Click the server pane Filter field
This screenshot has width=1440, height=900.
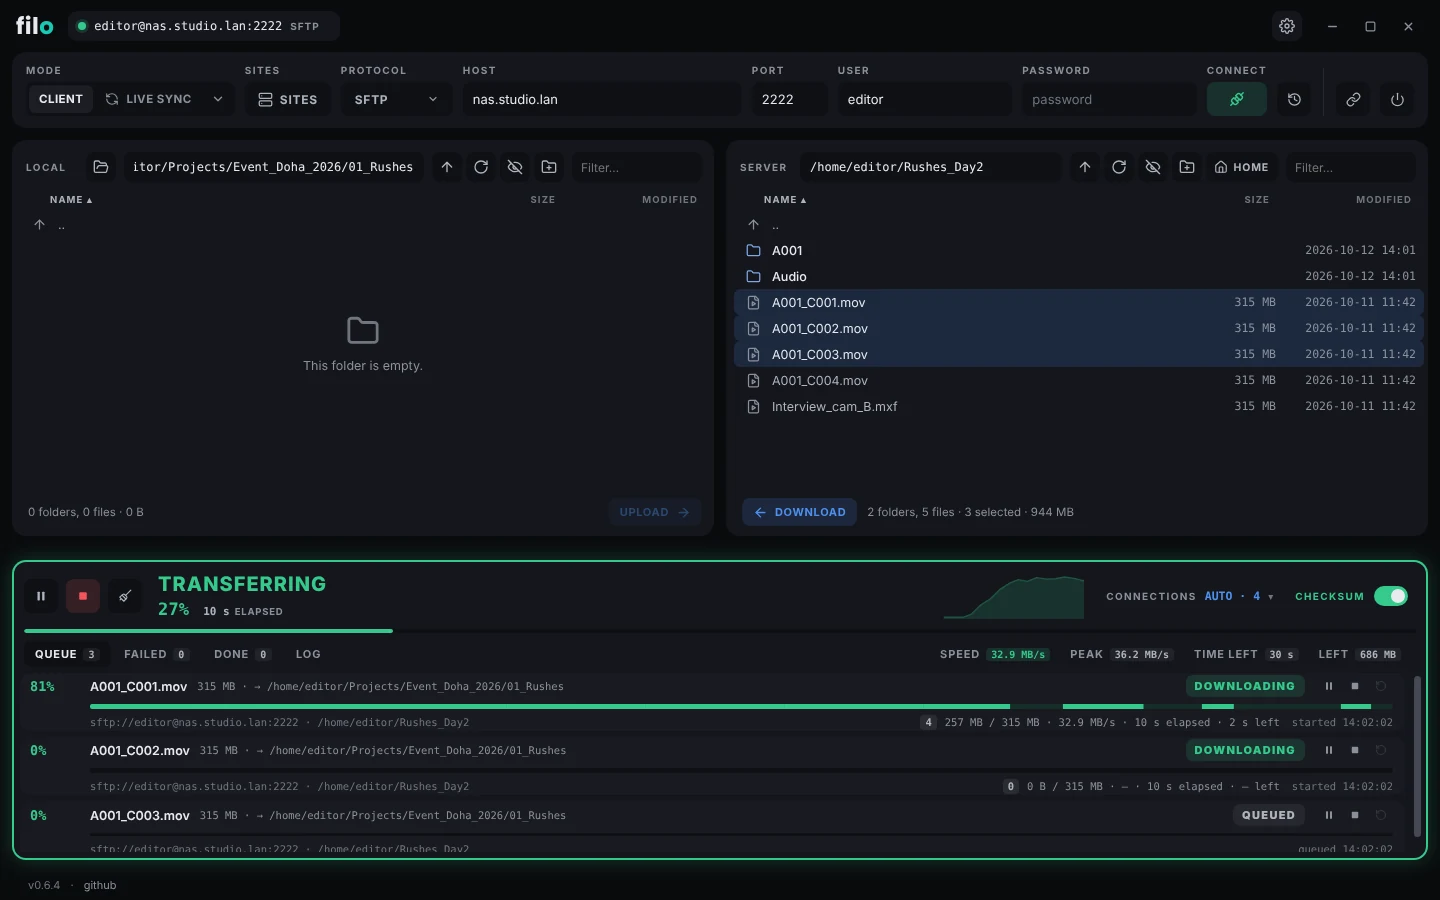pos(1351,167)
